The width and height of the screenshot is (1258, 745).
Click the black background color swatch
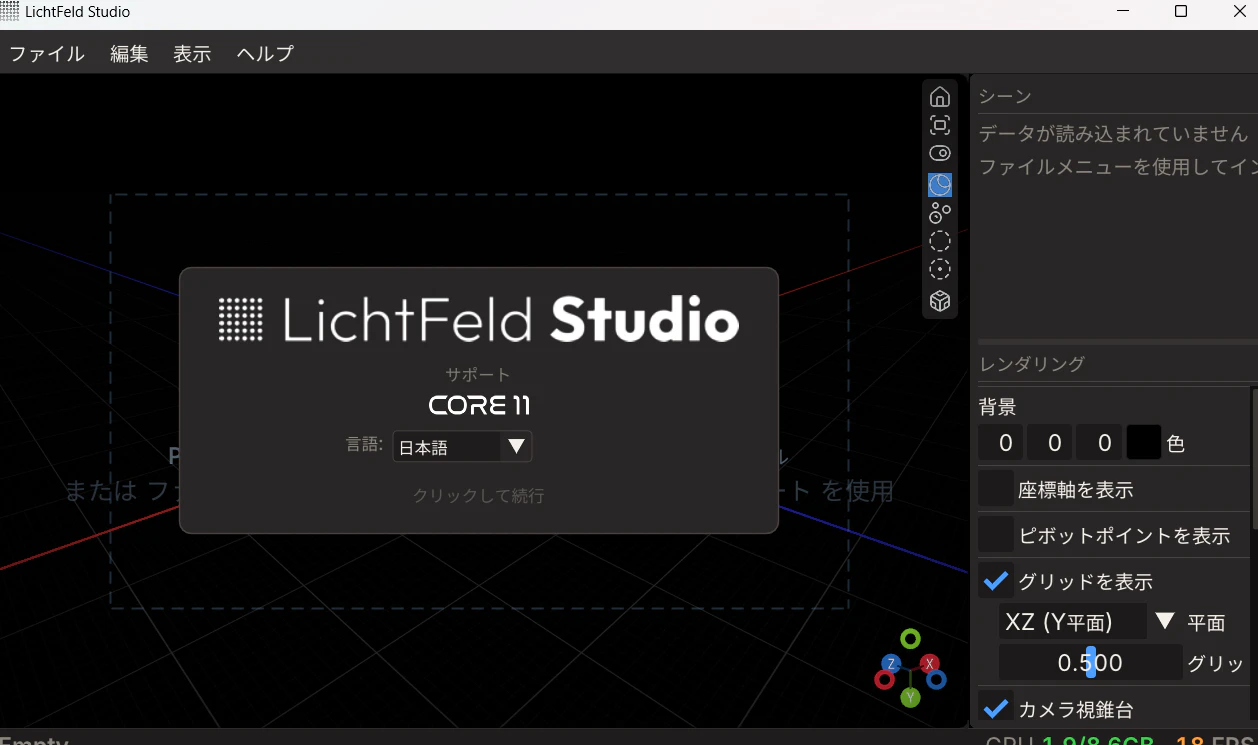tap(1144, 442)
